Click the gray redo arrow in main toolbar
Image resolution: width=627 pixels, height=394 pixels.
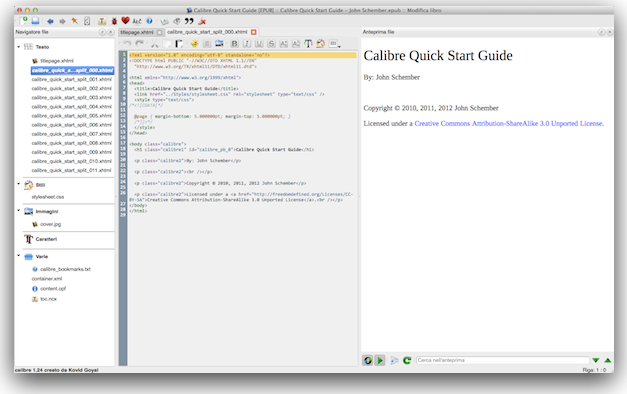(62, 21)
